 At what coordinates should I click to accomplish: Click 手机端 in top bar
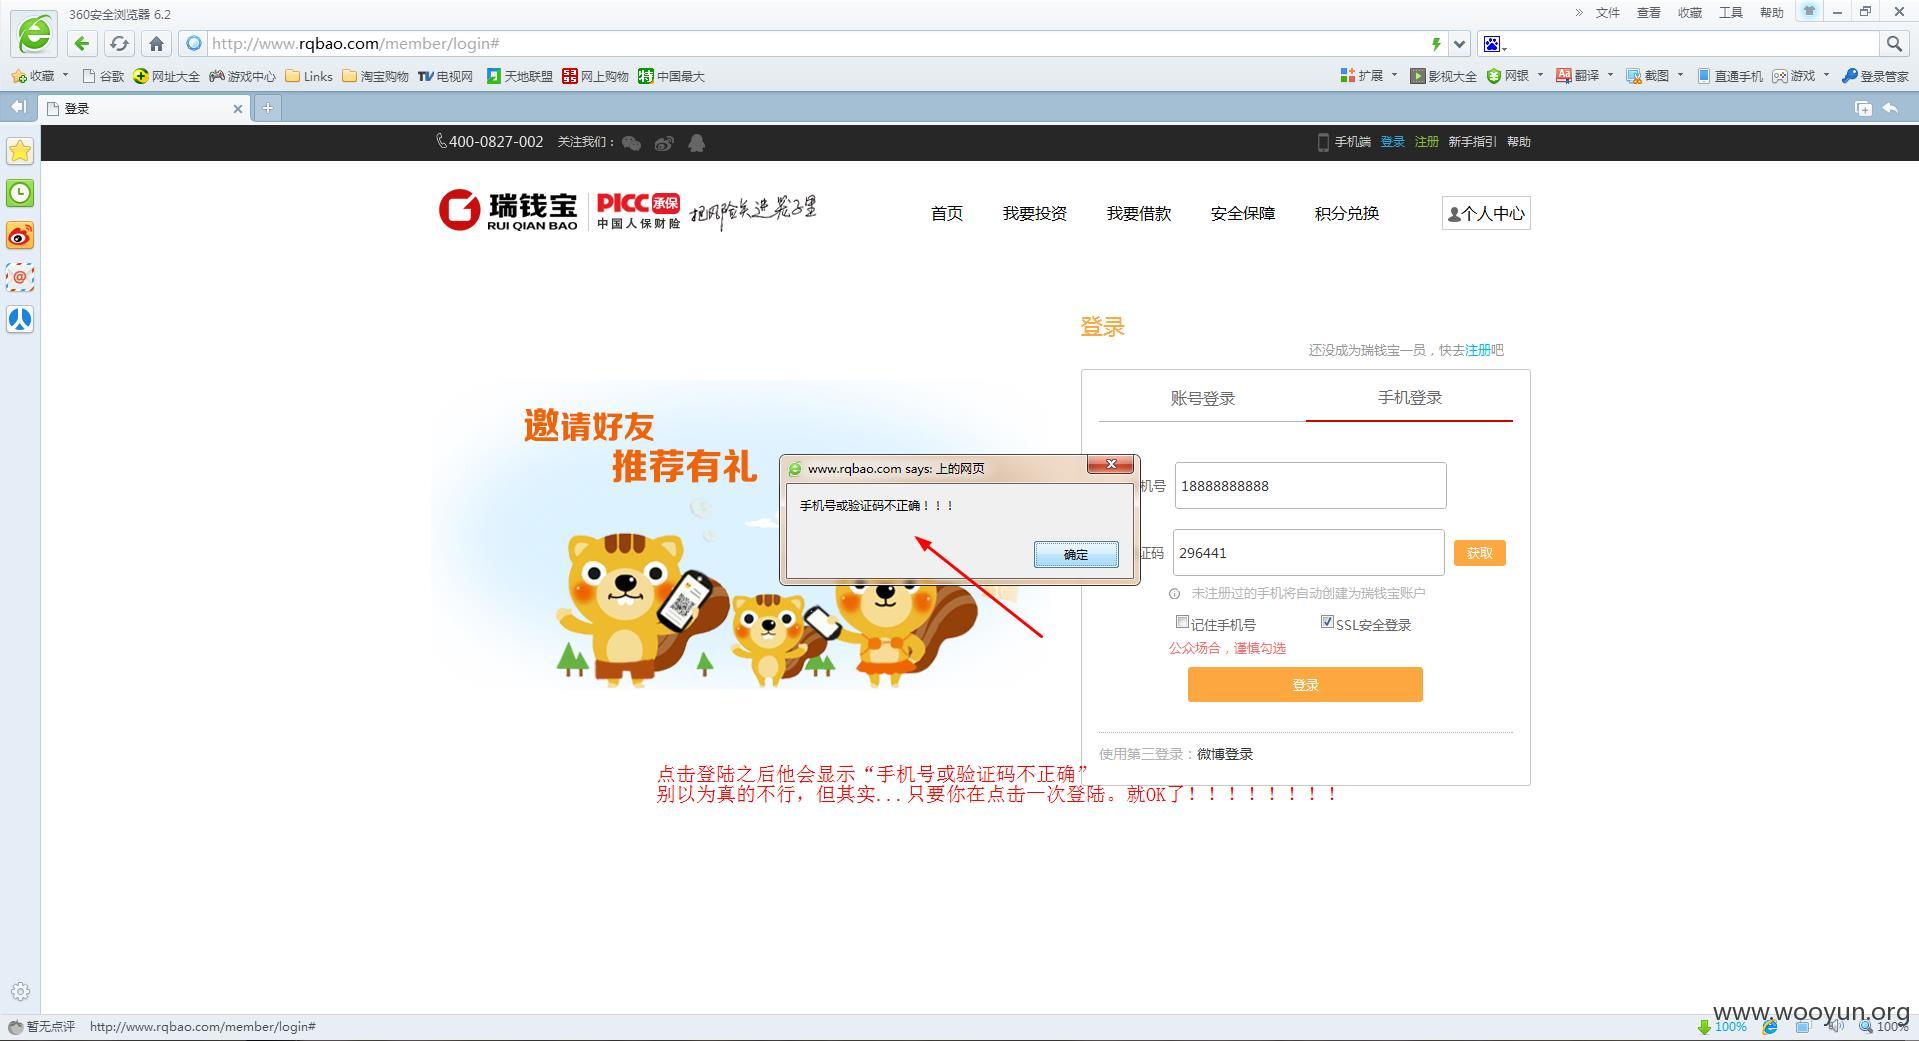(x=1344, y=142)
